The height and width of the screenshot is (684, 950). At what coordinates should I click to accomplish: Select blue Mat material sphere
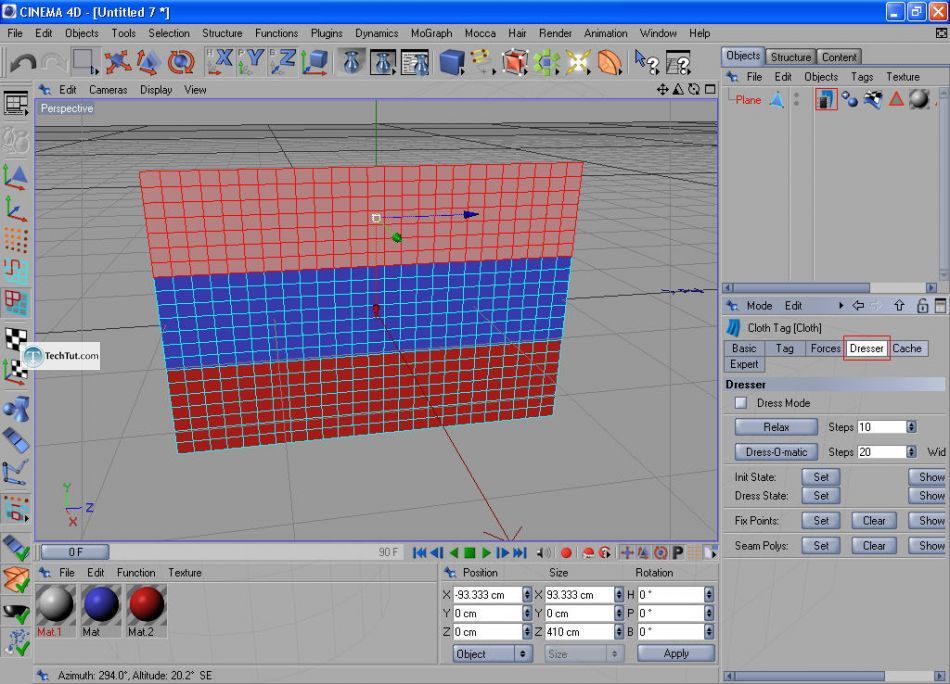coord(101,605)
